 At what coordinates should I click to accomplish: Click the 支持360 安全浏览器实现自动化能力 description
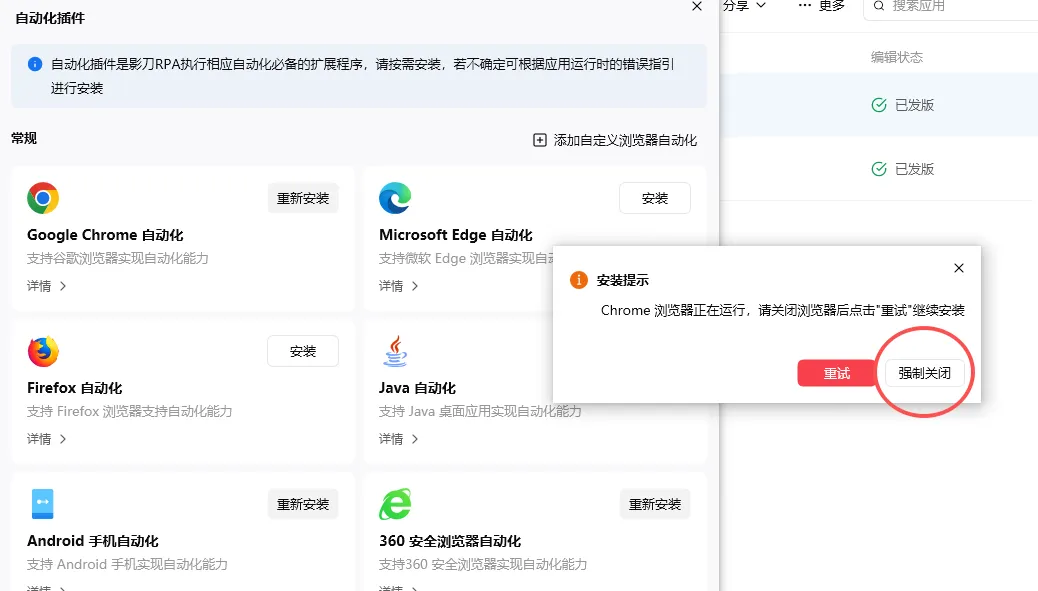[483, 564]
